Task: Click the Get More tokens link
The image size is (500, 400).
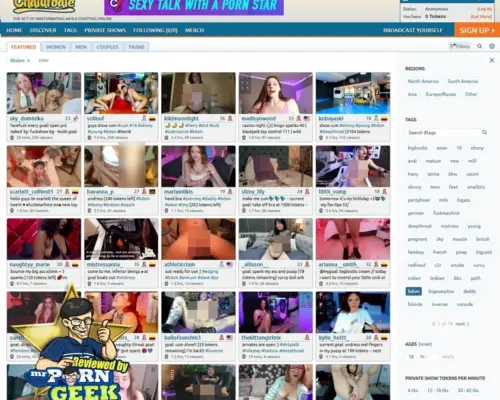Action: [481, 16]
